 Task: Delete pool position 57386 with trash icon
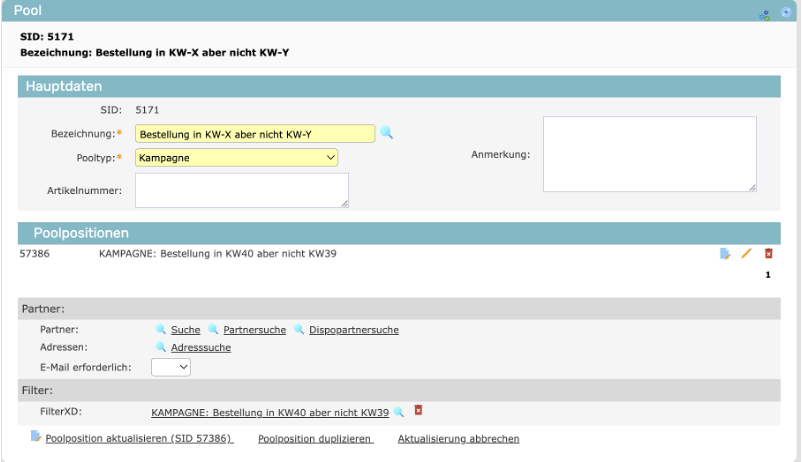(x=768, y=254)
